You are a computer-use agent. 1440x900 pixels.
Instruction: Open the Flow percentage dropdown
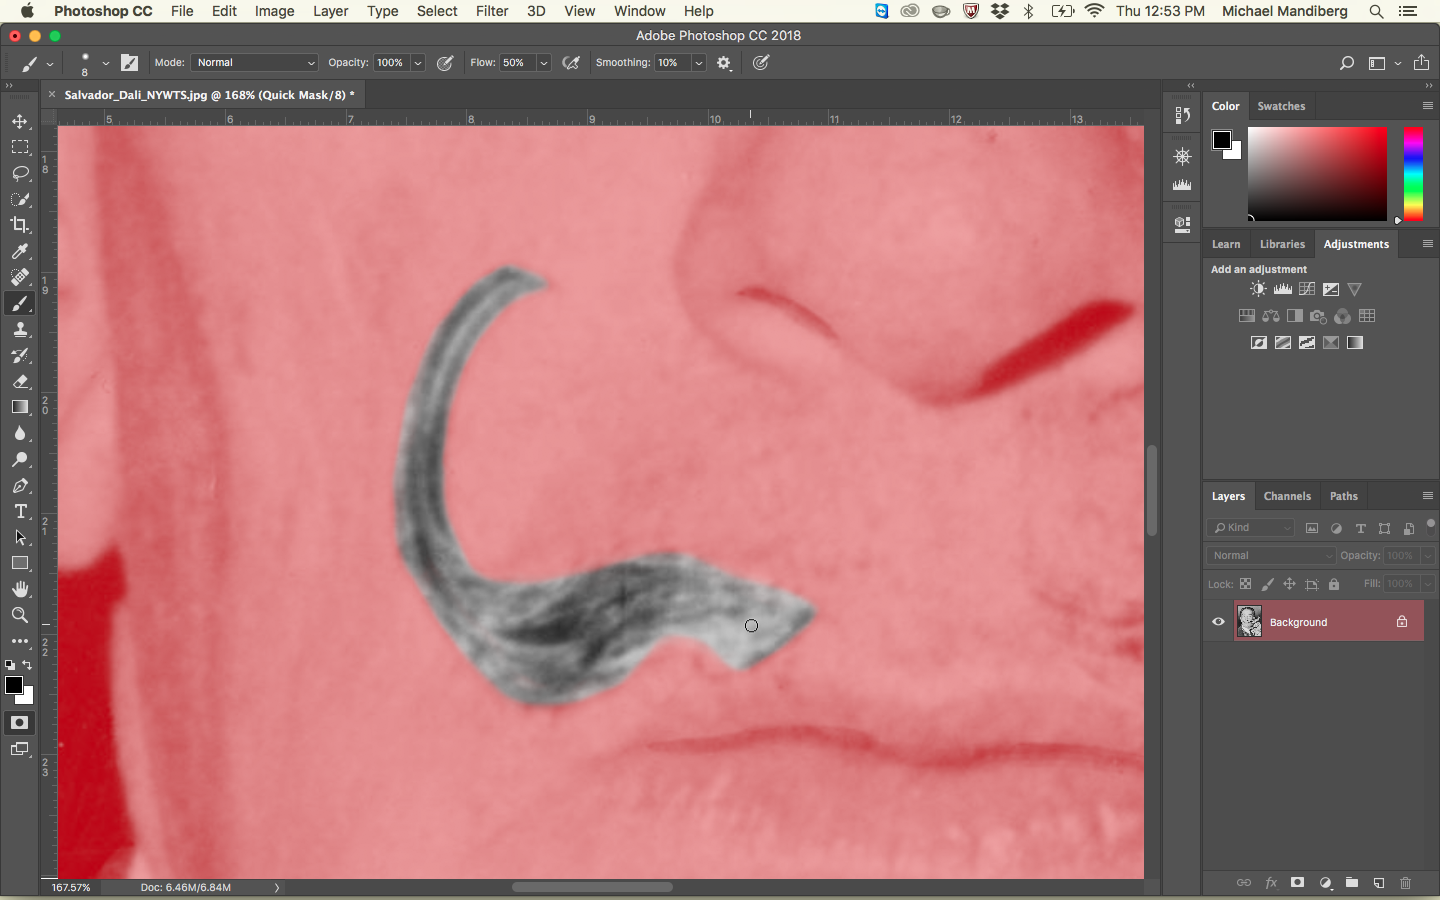[x=544, y=63]
